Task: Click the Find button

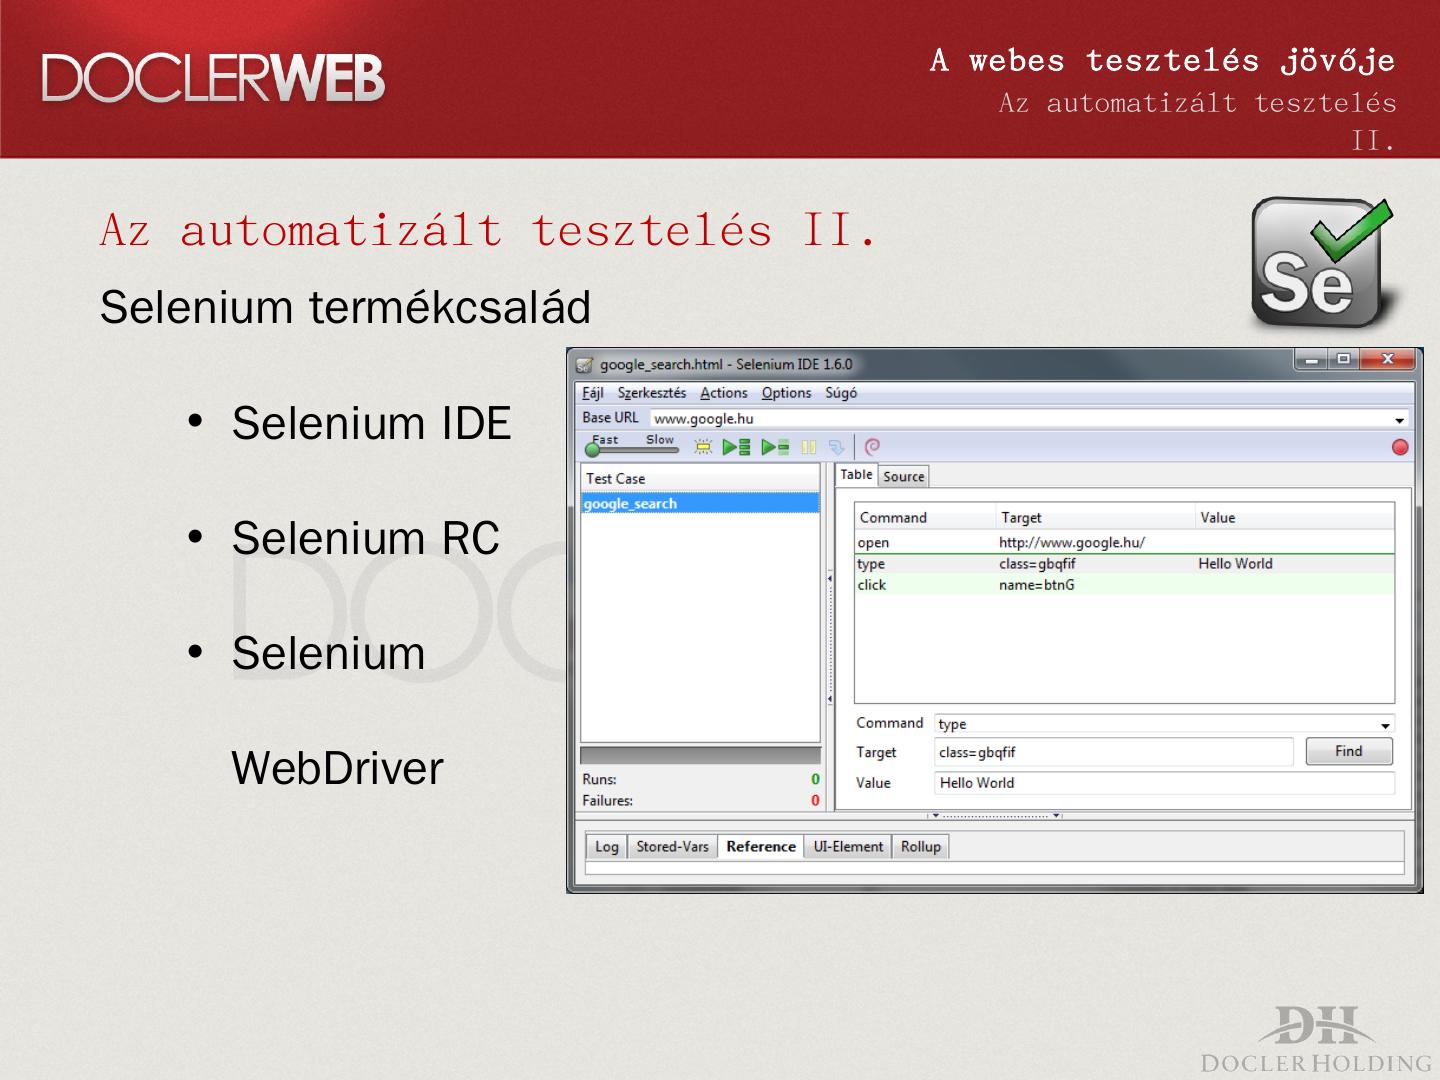Action: point(1349,752)
